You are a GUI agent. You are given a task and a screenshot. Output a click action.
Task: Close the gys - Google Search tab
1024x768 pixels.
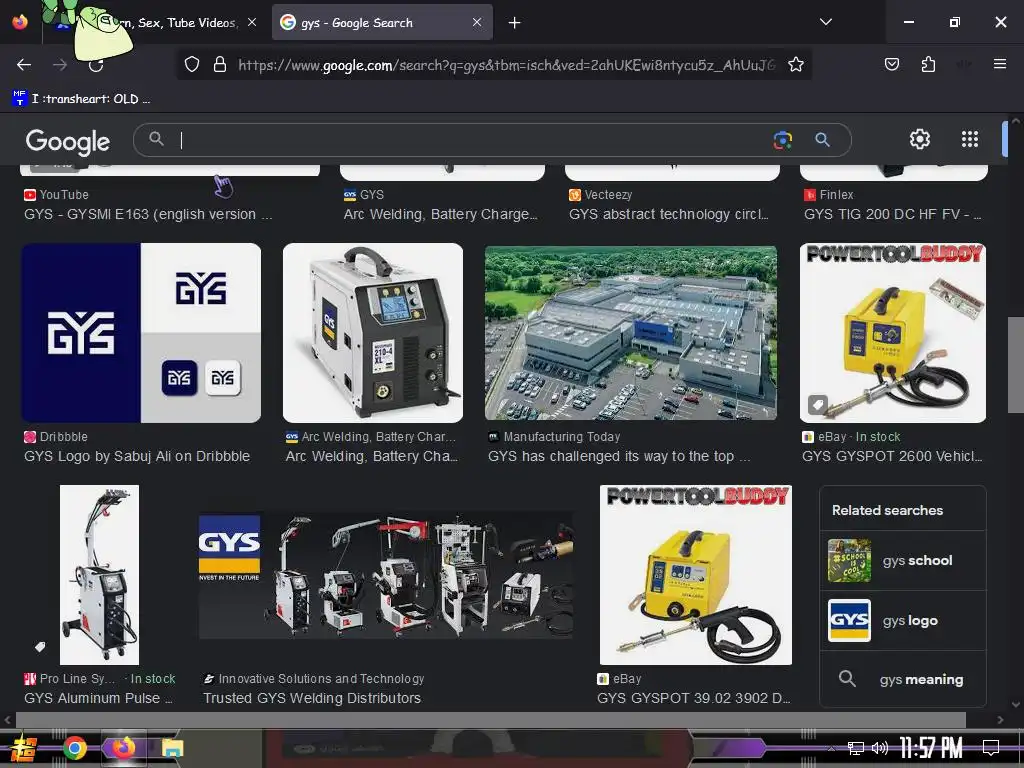[x=477, y=22]
